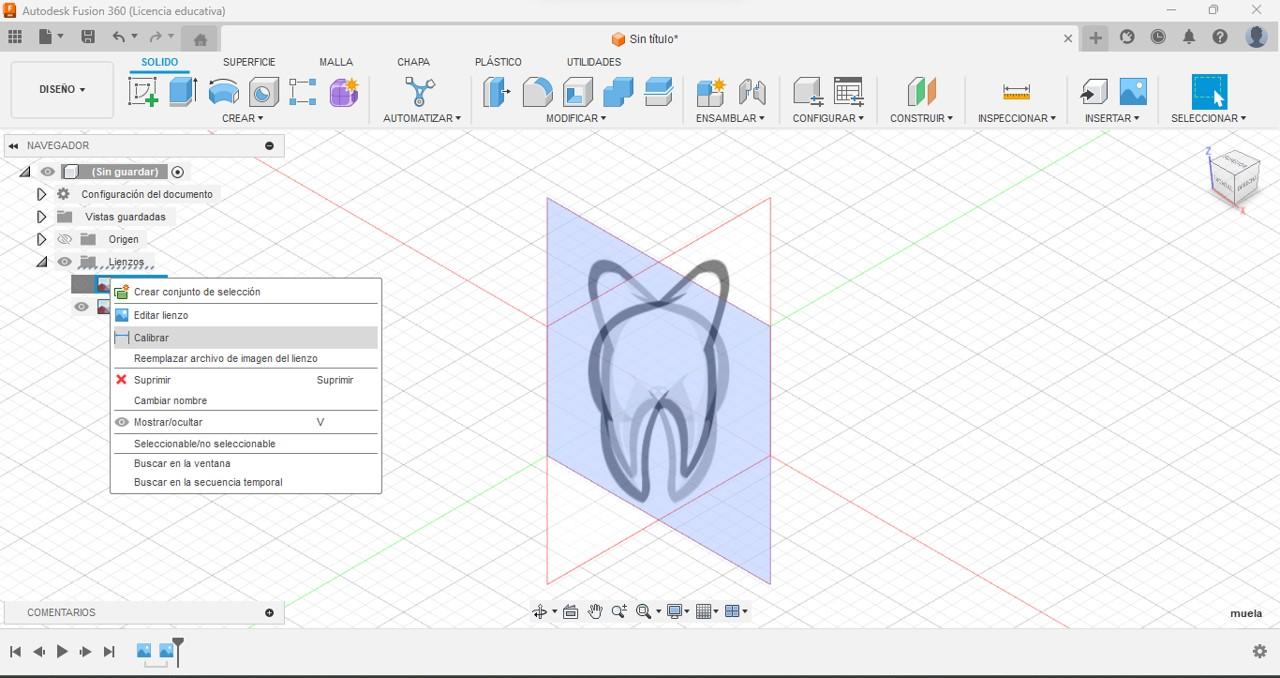This screenshot has width=1280, height=678.
Task: Open the CONFIGURAR menu label
Action: tap(828, 118)
